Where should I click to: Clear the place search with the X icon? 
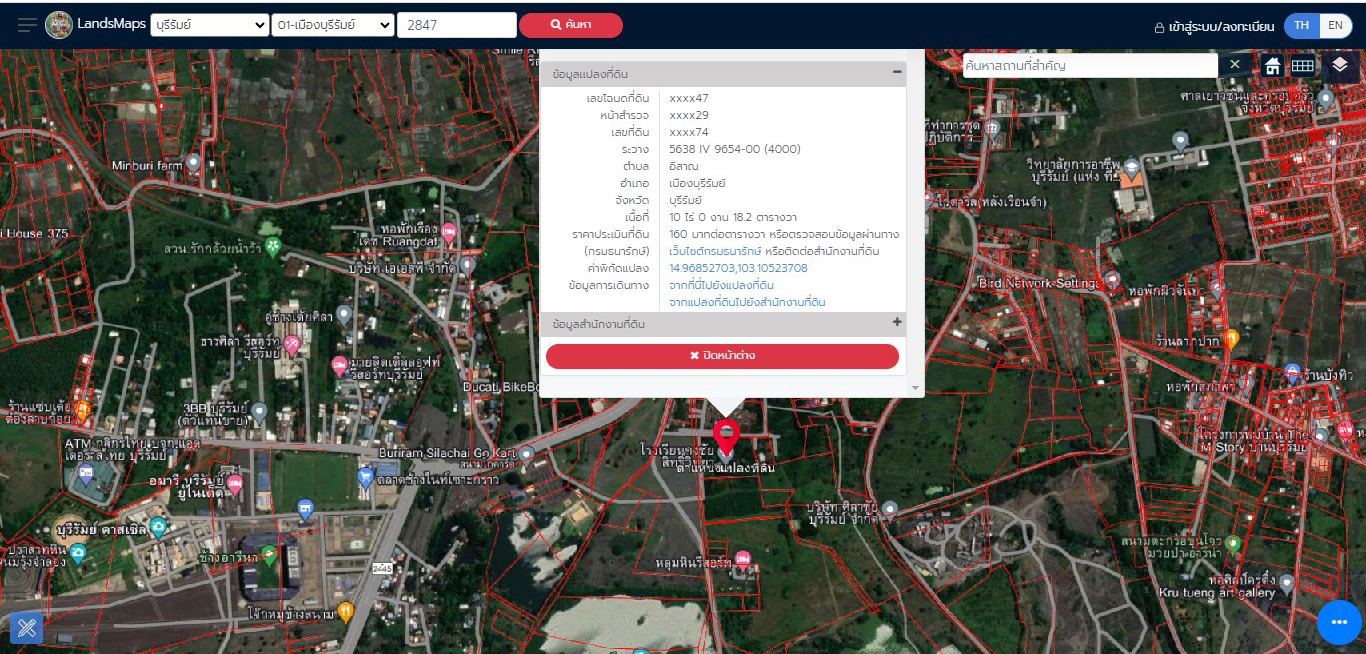pyautogui.click(x=1234, y=65)
